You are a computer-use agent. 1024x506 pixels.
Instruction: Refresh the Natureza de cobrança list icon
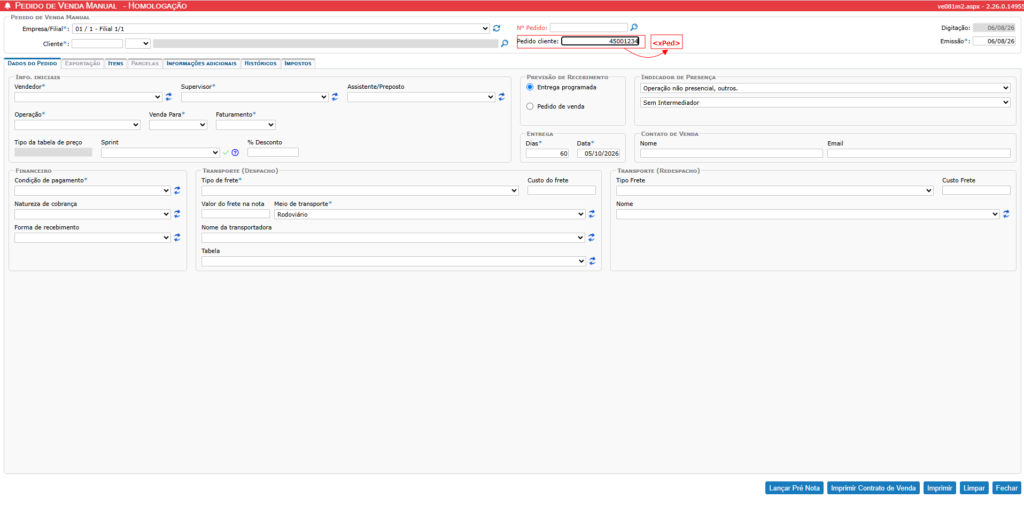click(x=177, y=214)
